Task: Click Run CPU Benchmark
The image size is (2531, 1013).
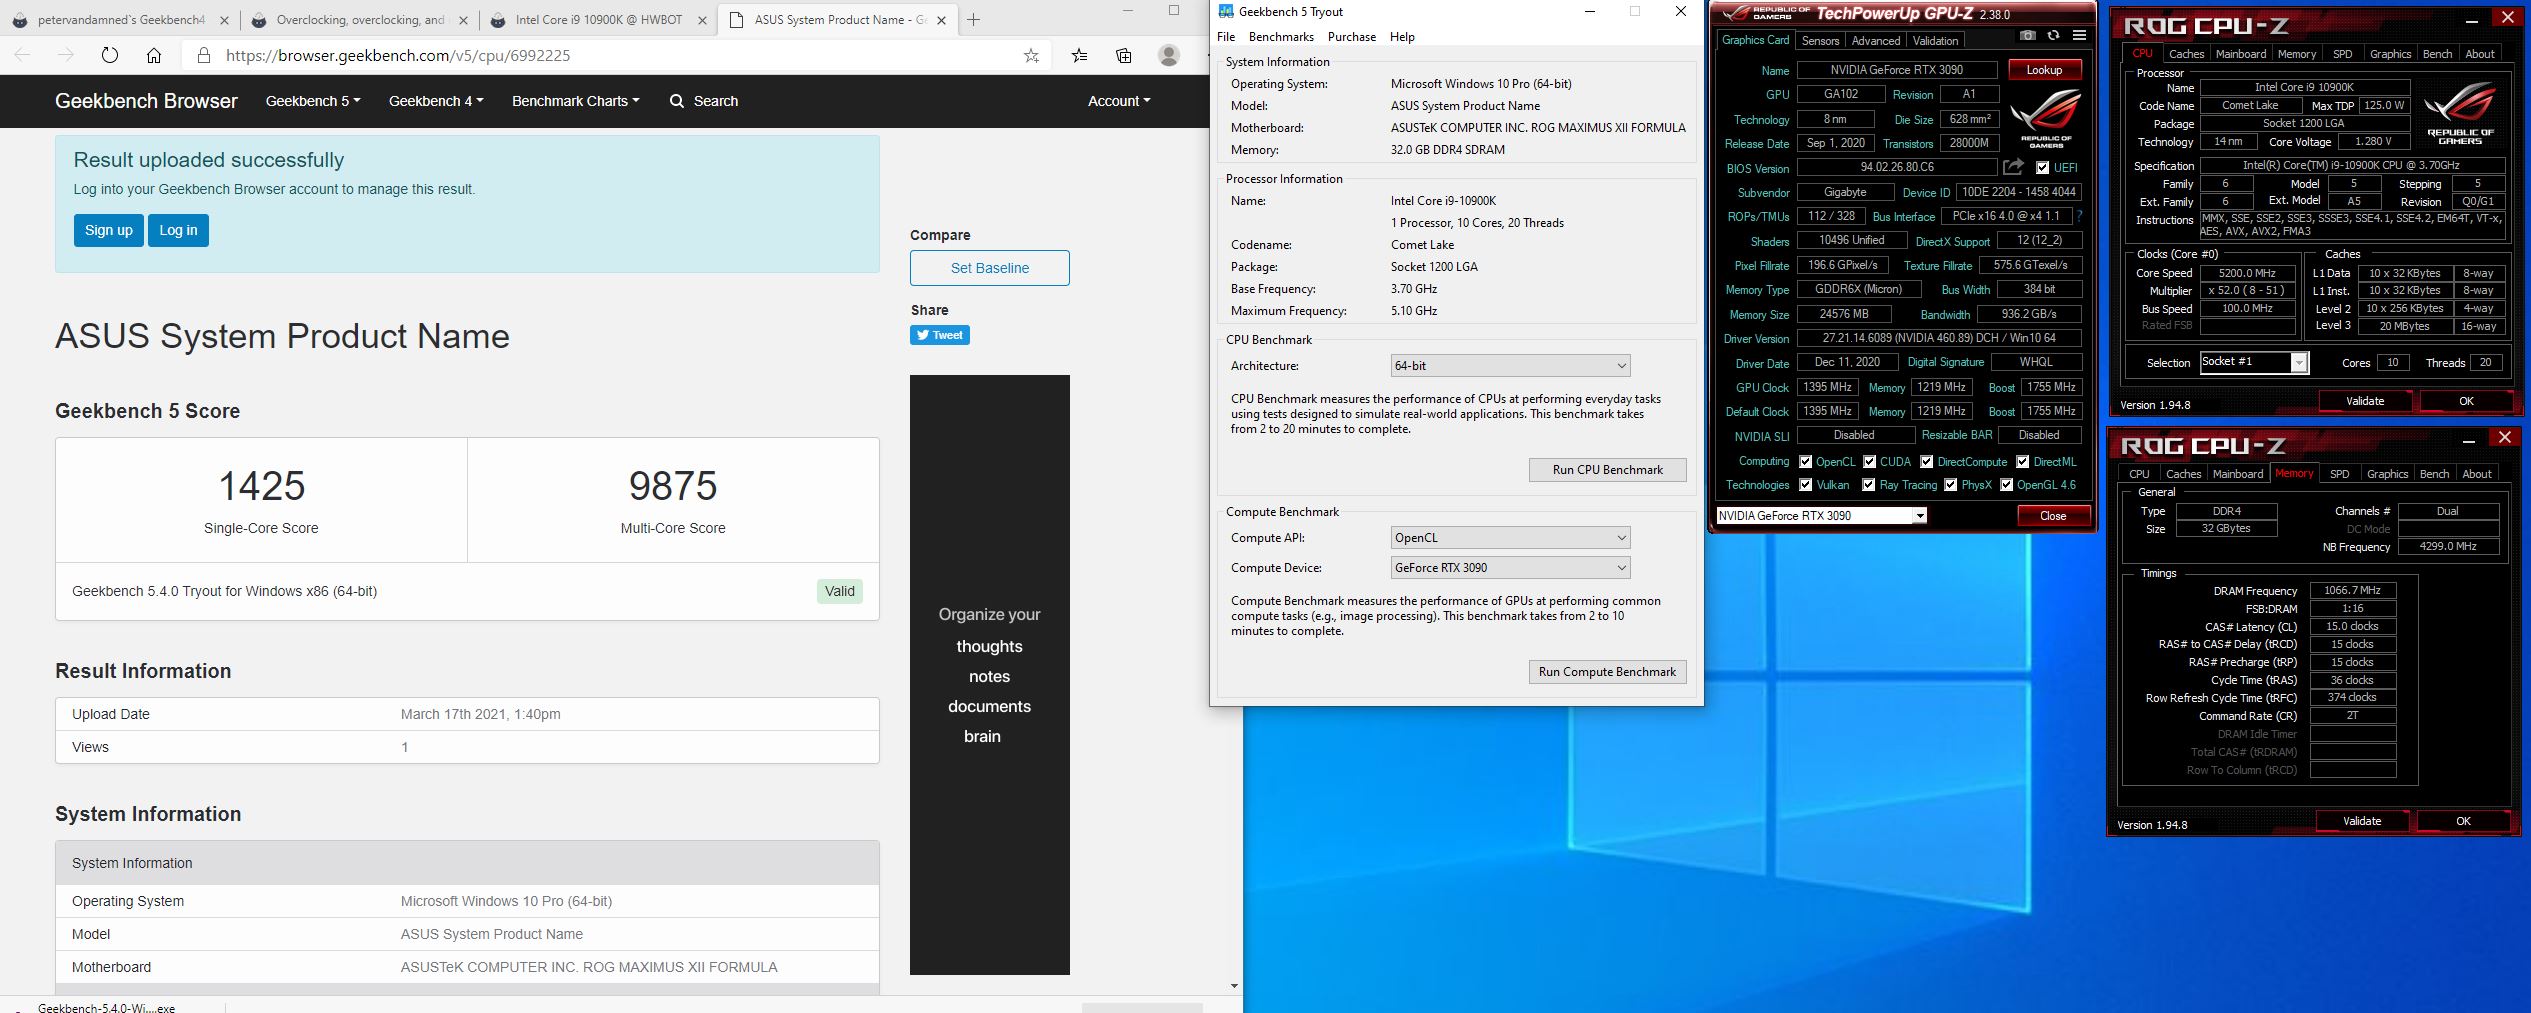Action: (x=1607, y=470)
